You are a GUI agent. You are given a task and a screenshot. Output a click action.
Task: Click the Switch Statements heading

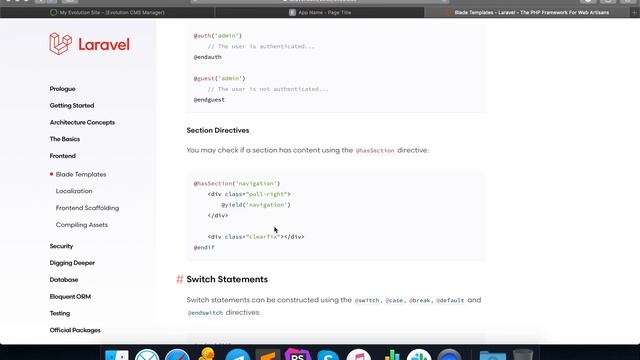pyautogui.click(x=227, y=279)
